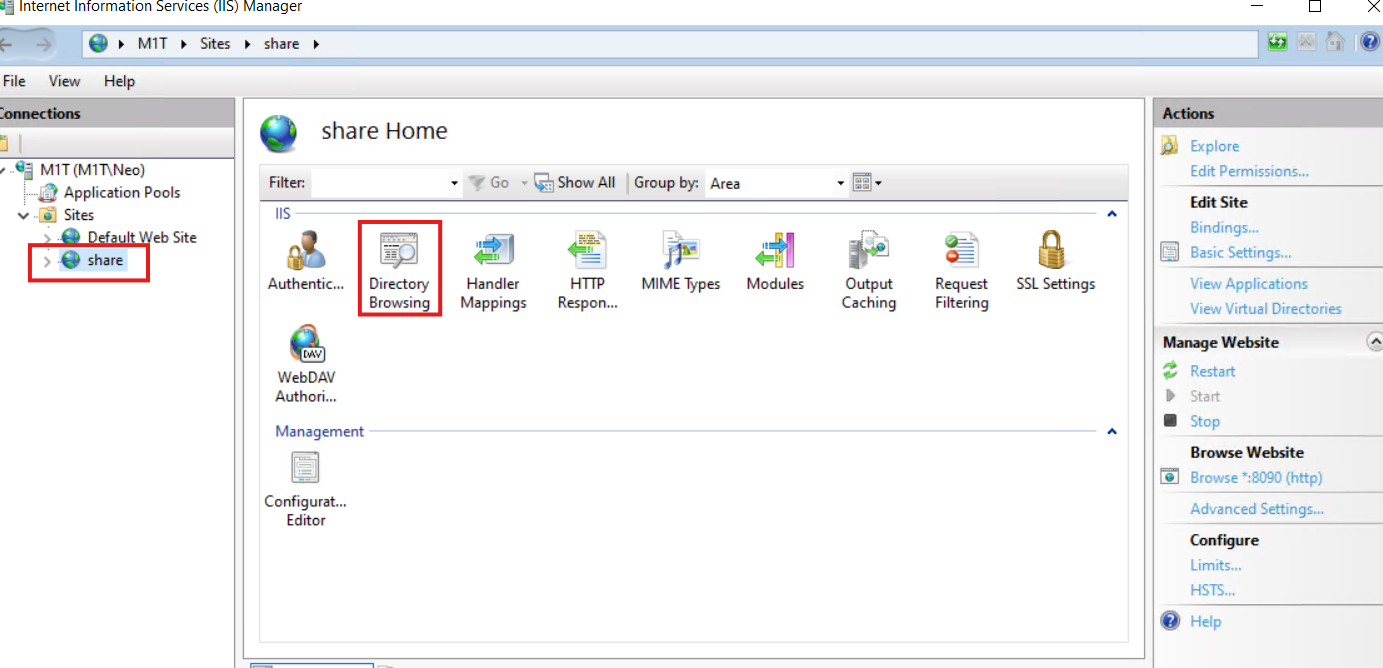Click the Stop square icon
1383x668 pixels.
pos(1170,421)
